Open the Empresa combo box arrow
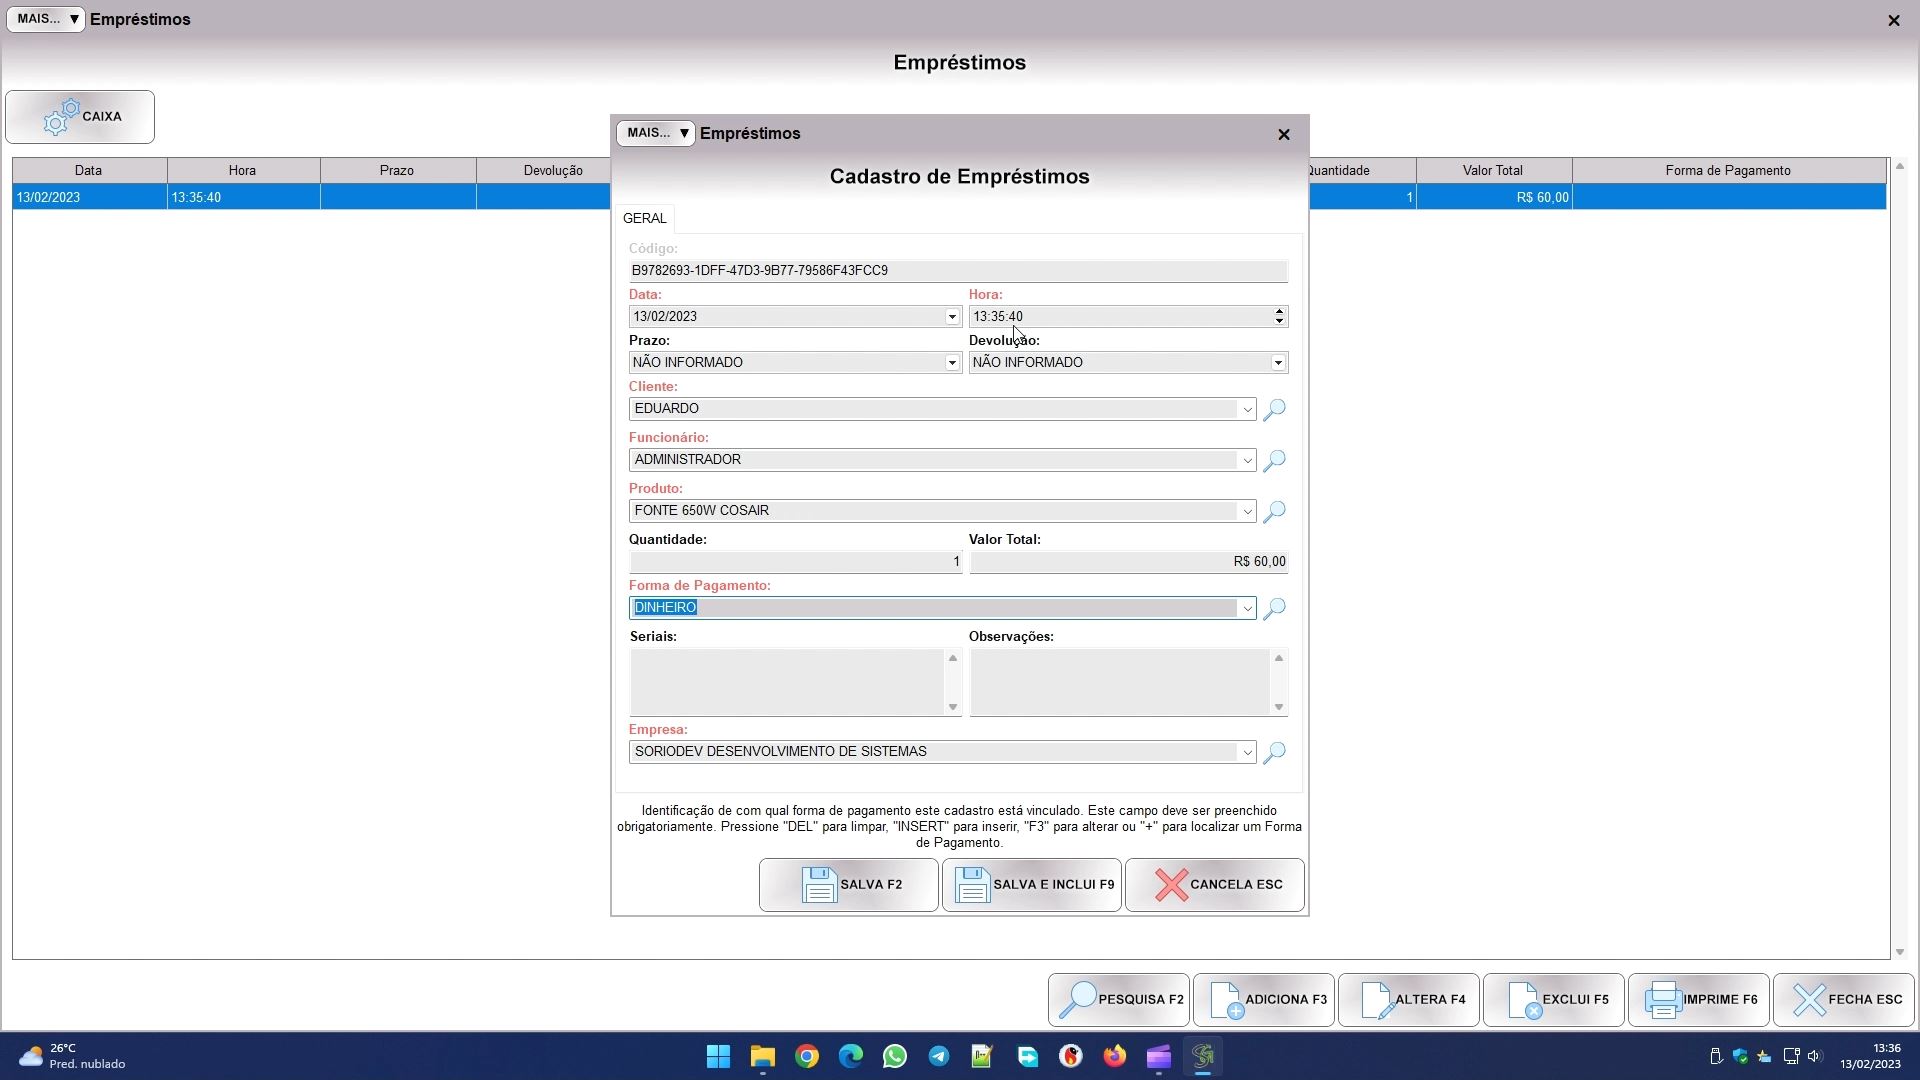Viewport: 1920px width, 1080px height. pos(1247,752)
